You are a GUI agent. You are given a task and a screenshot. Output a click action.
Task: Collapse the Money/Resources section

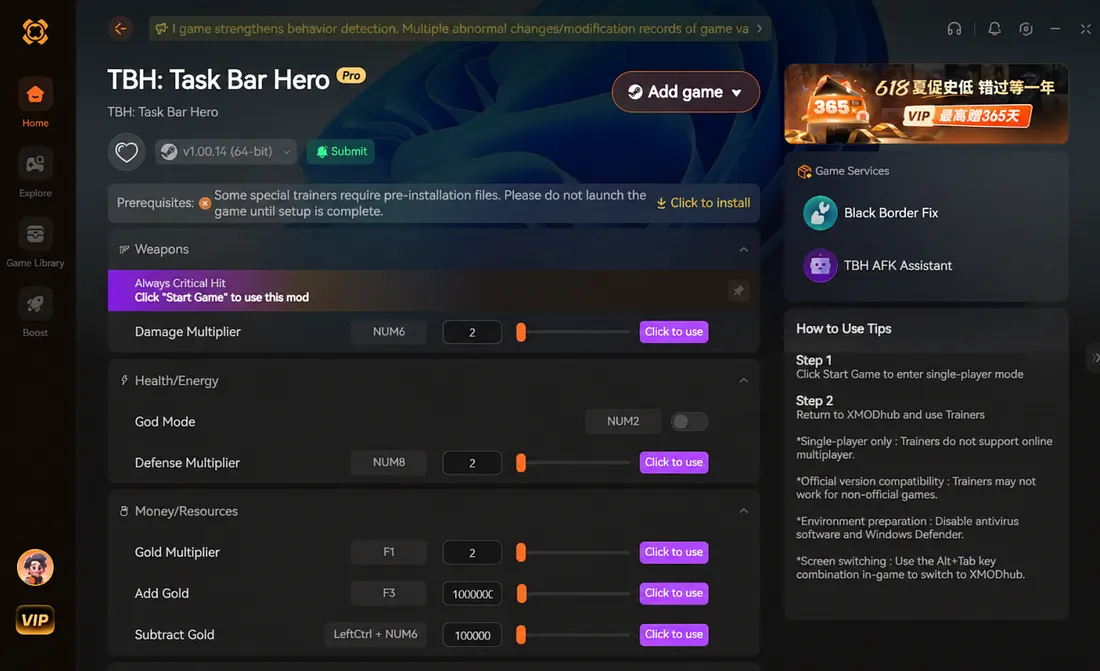(744, 511)
